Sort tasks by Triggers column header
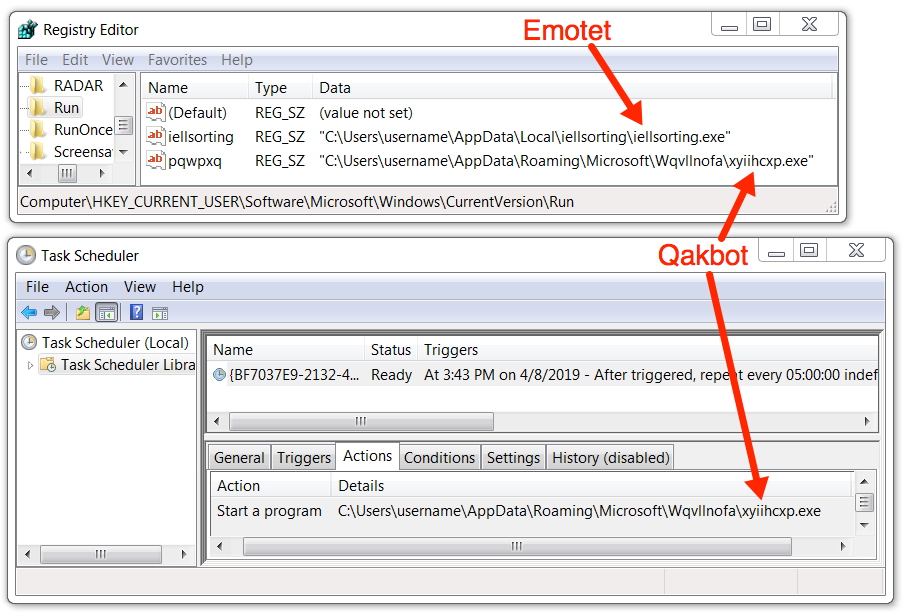 coord(647,350)
